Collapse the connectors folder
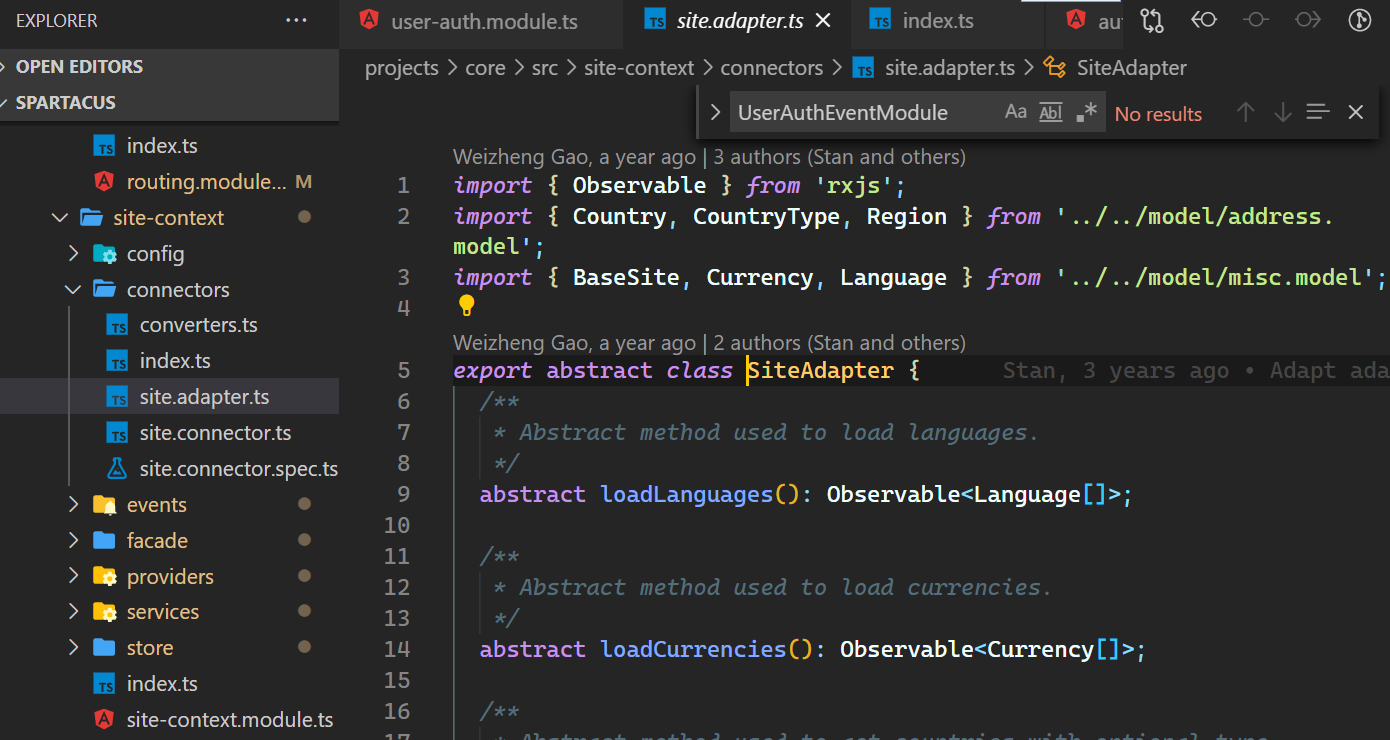Image resolution: width=1390 pixels, height=740 pixels. click(73, 290)
